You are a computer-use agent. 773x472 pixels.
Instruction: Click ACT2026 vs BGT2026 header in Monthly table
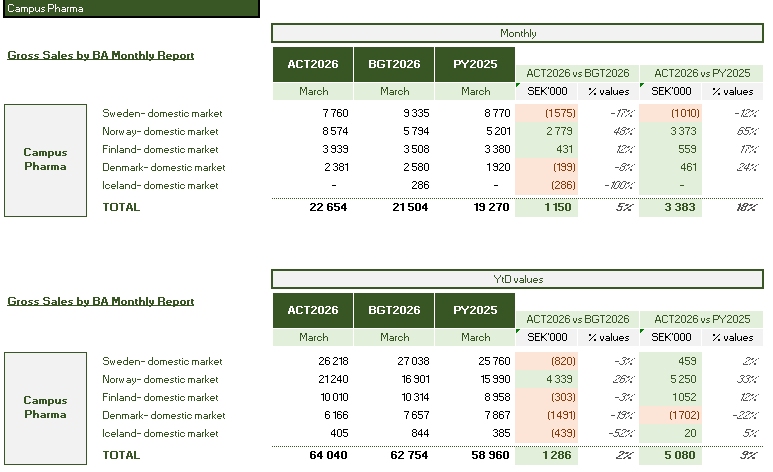pos(577,73)
